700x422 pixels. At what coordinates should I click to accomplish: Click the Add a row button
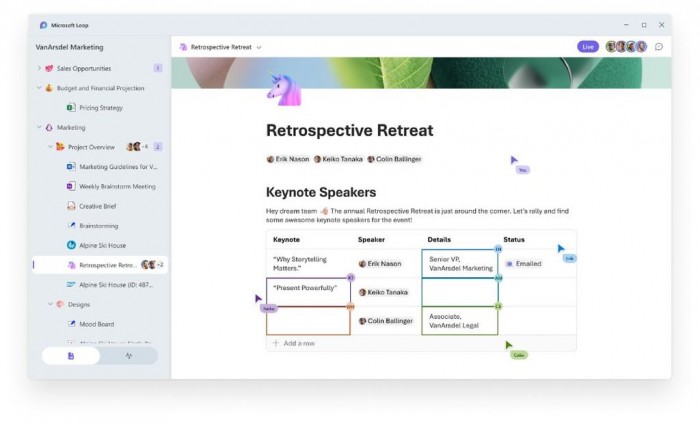click(x=294, y=343)
